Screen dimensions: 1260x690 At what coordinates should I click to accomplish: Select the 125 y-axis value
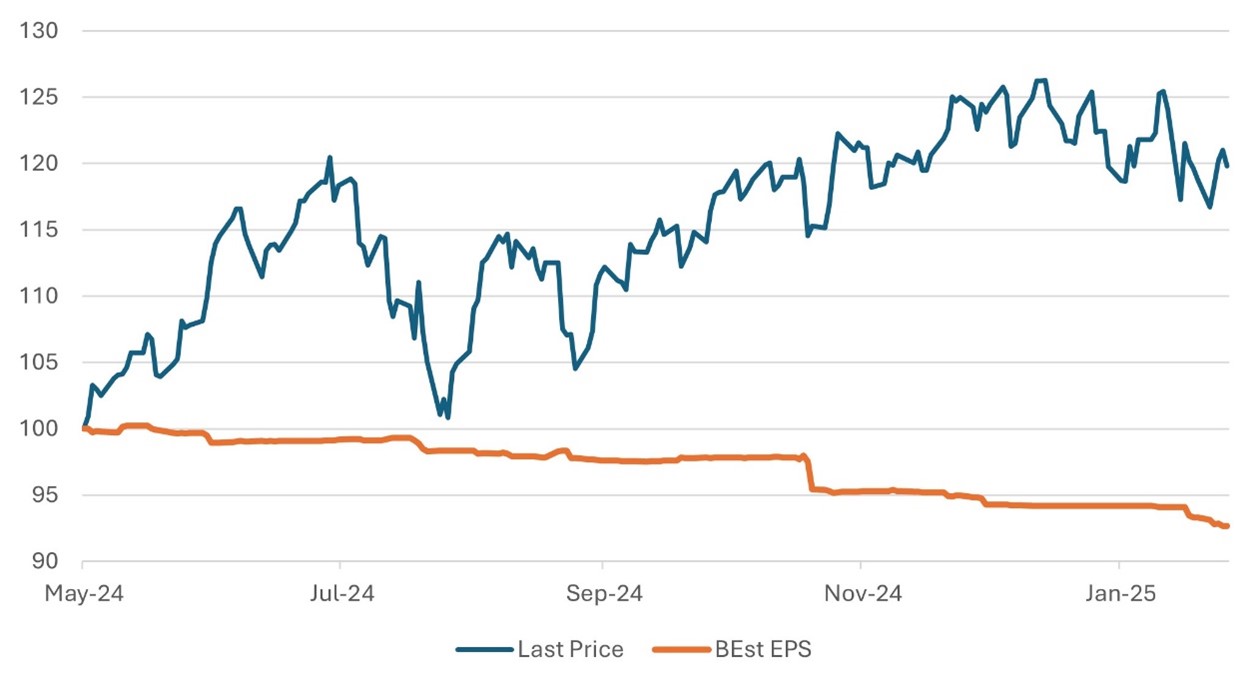(40, 97)
